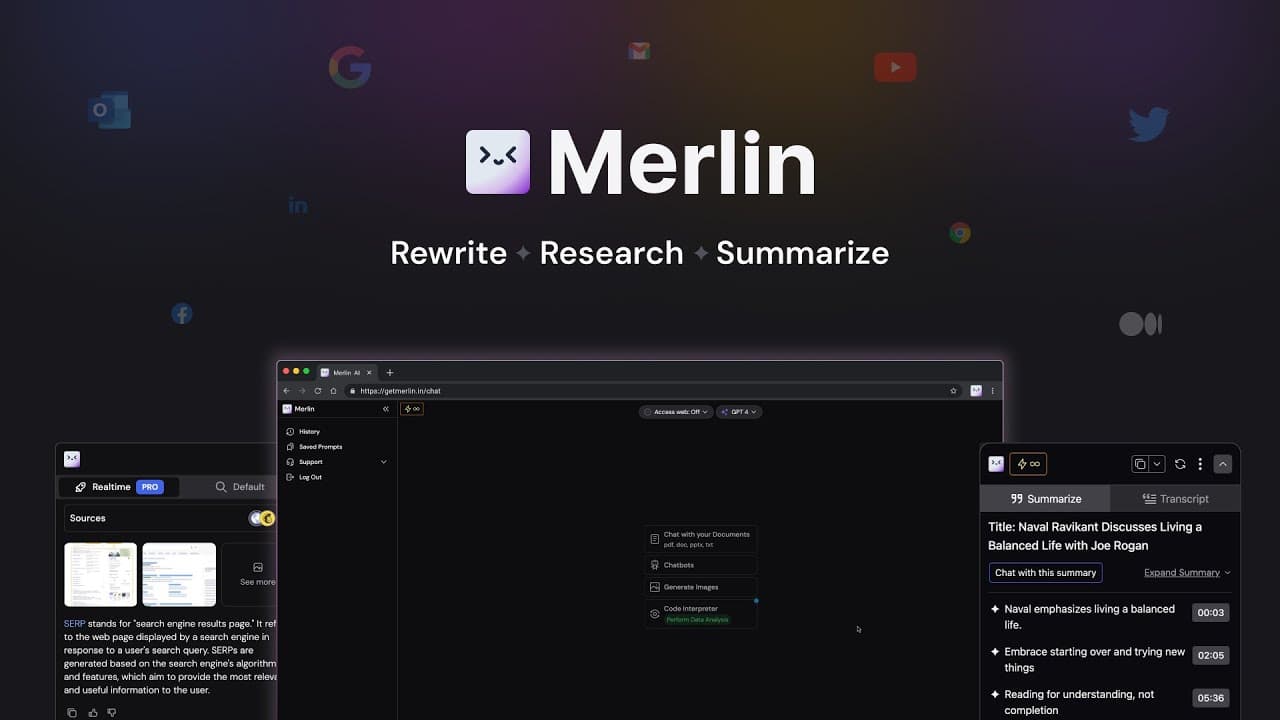Click Chat with this summary button
Screen dimensions: 1280x720
click(1046, 573)
